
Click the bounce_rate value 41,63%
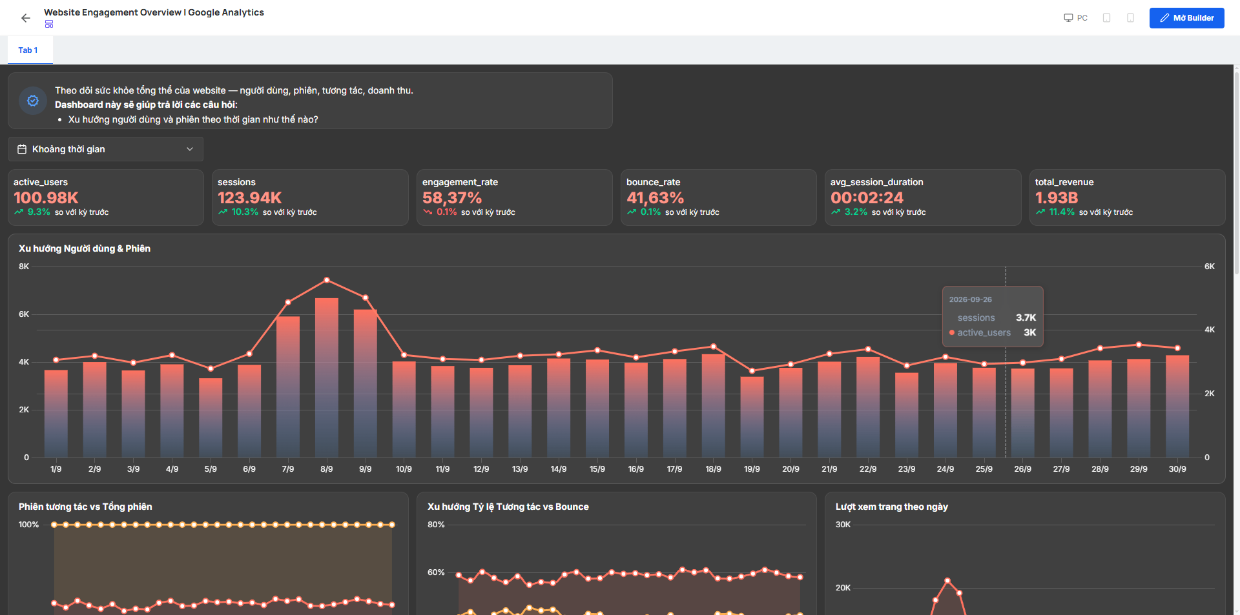click(655, 198)
